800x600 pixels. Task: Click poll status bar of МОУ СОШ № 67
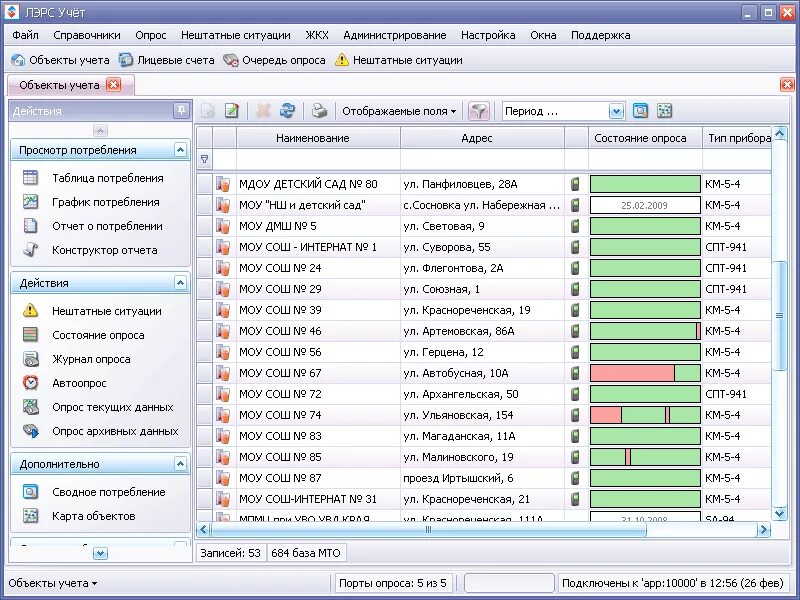pyautogui.click(x=645, y=373)
